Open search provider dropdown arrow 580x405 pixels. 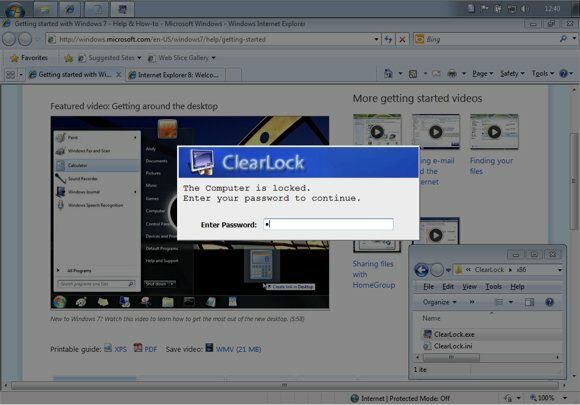(x=574, y=38)
